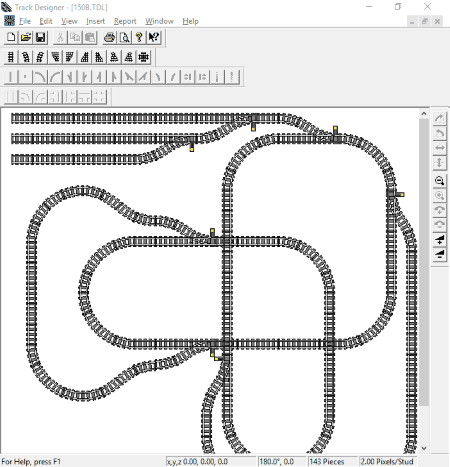
Task: Select the fifth track palette button
Action: [x=70, y=57]
